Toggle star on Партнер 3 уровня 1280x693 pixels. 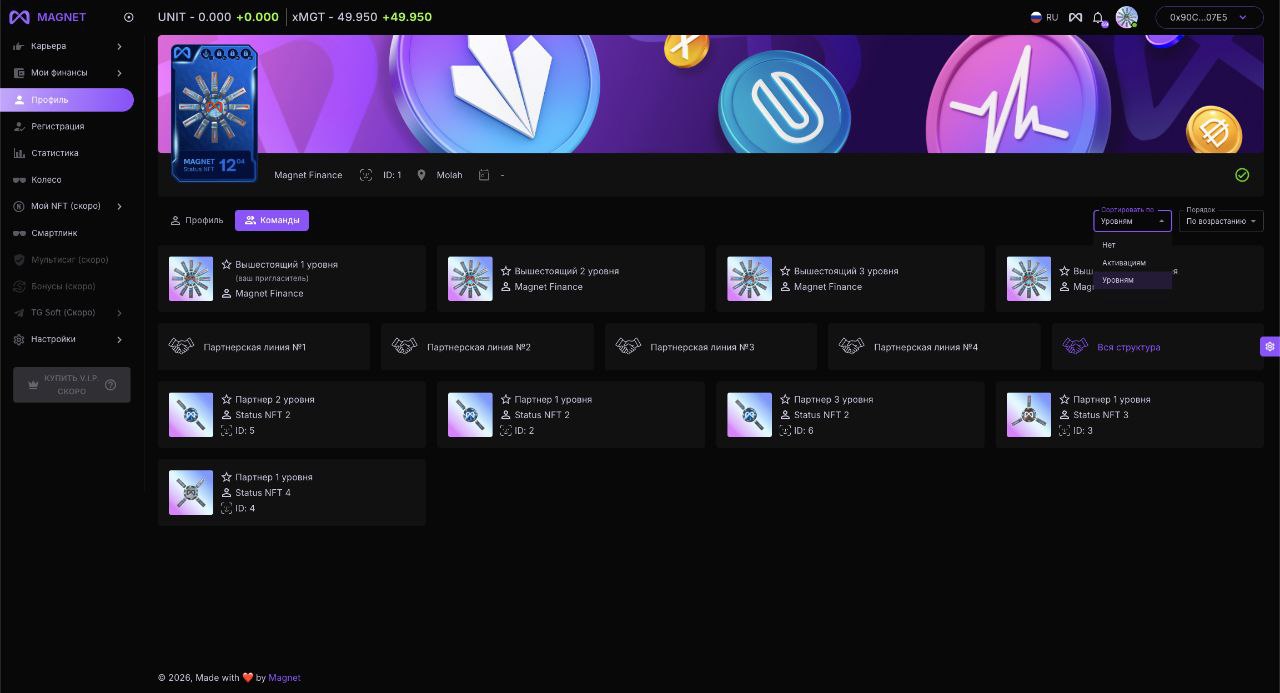785,399
